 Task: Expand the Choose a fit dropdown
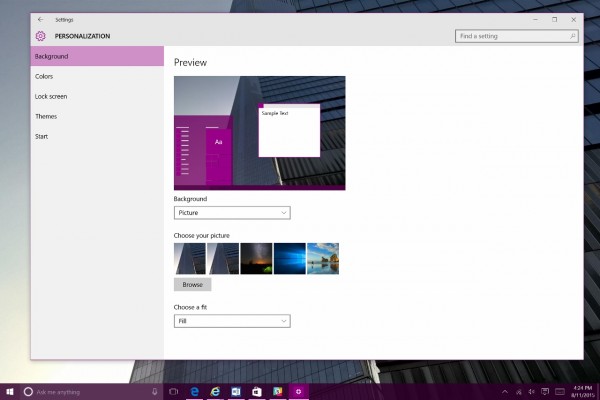click(x=232, y=321)
